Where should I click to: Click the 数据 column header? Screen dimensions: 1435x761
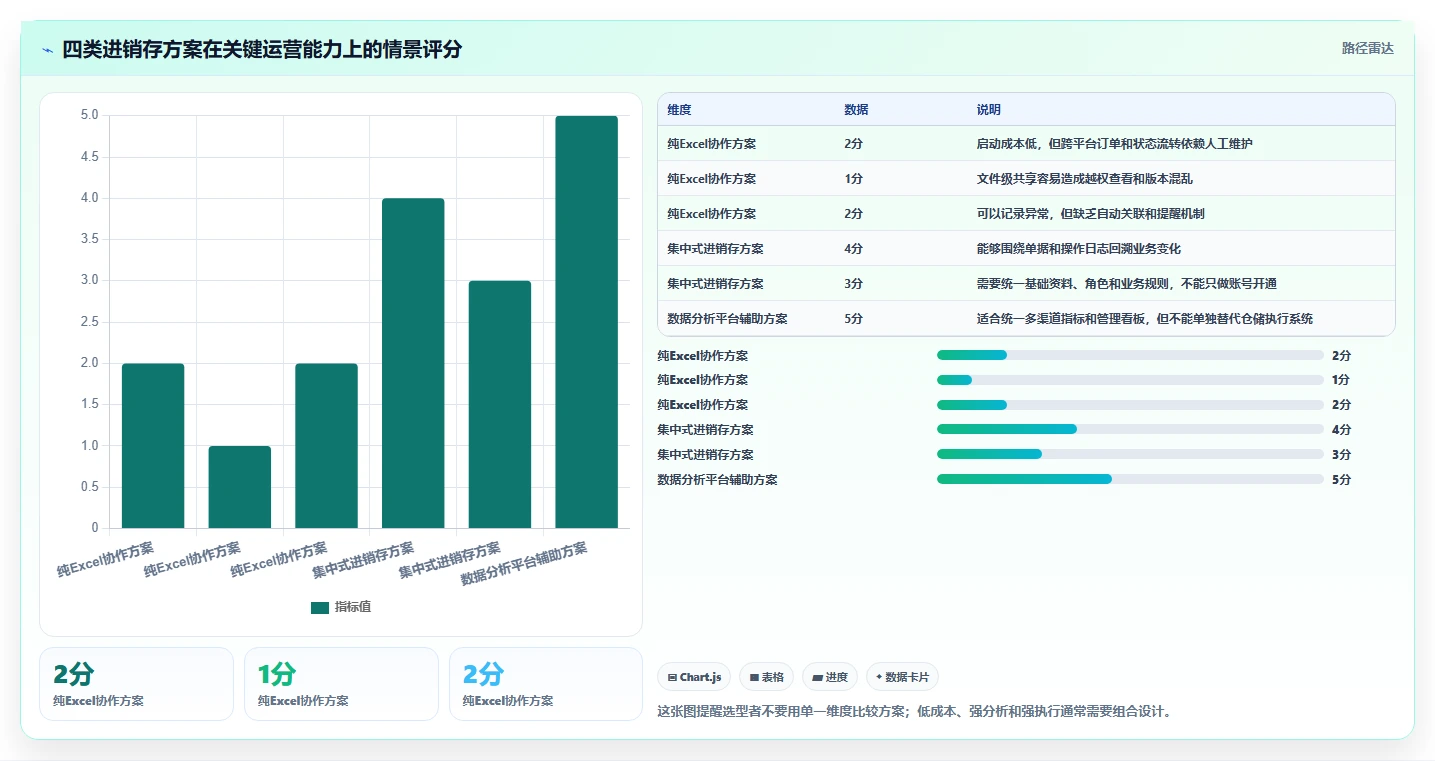coord(856,110)
